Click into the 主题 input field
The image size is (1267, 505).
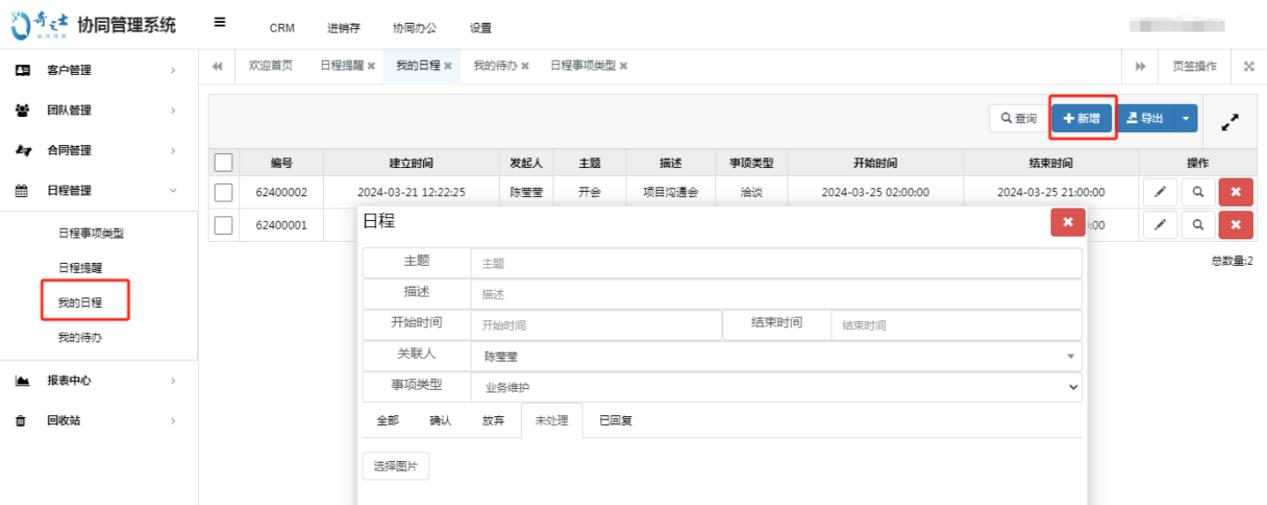click(775, 264)
